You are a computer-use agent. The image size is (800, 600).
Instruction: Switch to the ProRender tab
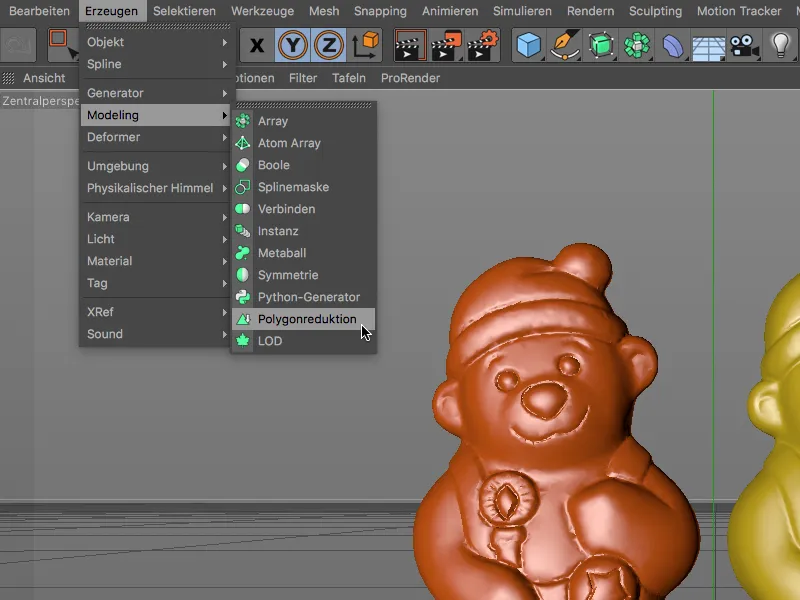[x=410, y=77]
